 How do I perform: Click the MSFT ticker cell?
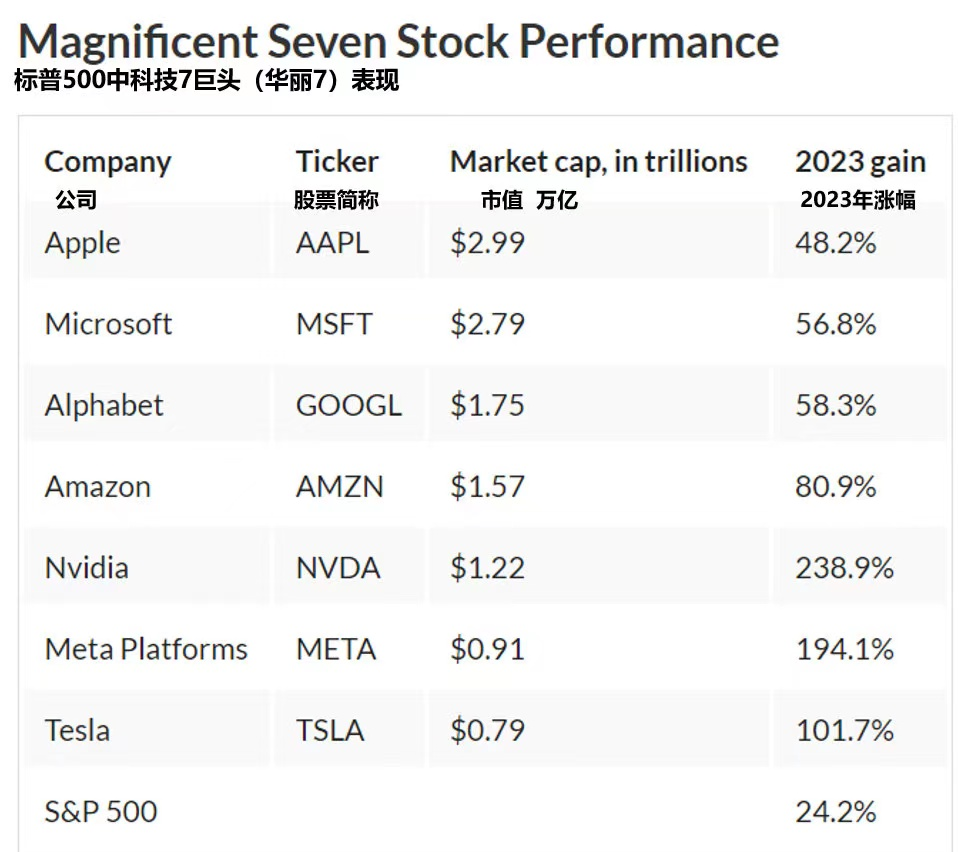click(334, 324)
